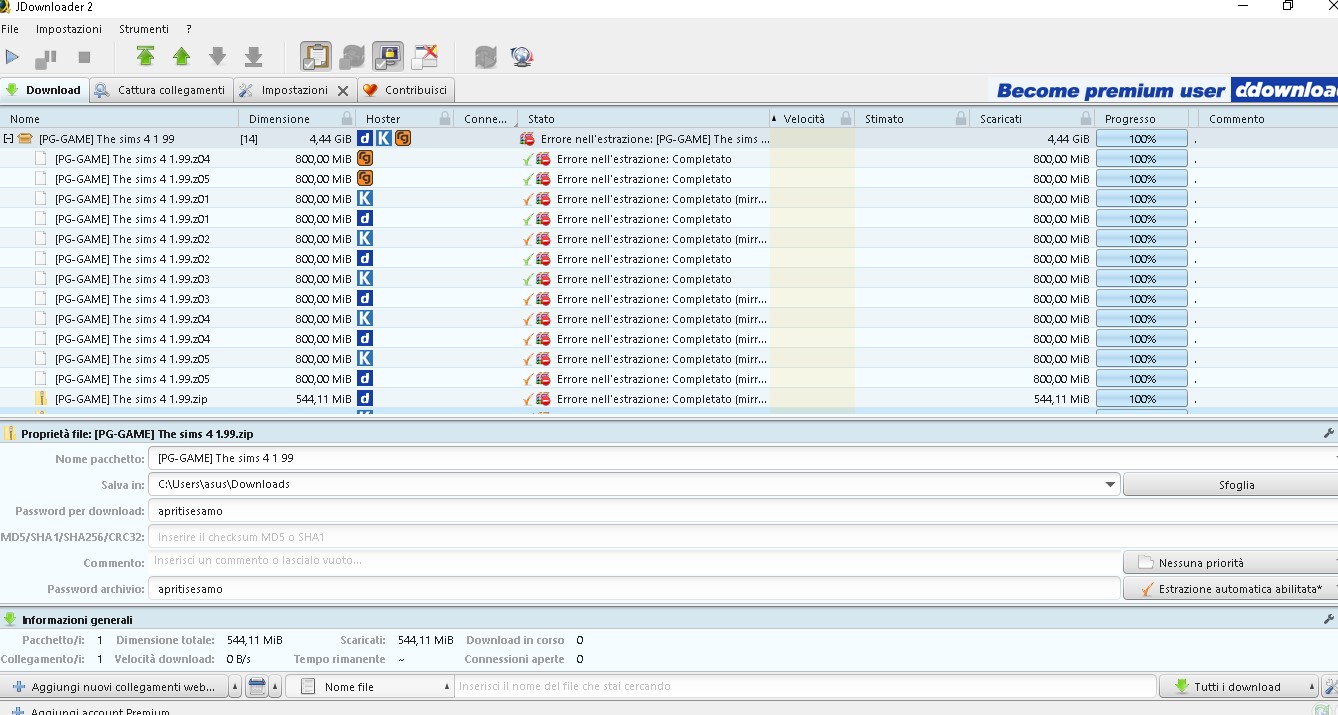Sort by Stato column header
This screenshot has width=1338, height=715.
coord(644,119)
